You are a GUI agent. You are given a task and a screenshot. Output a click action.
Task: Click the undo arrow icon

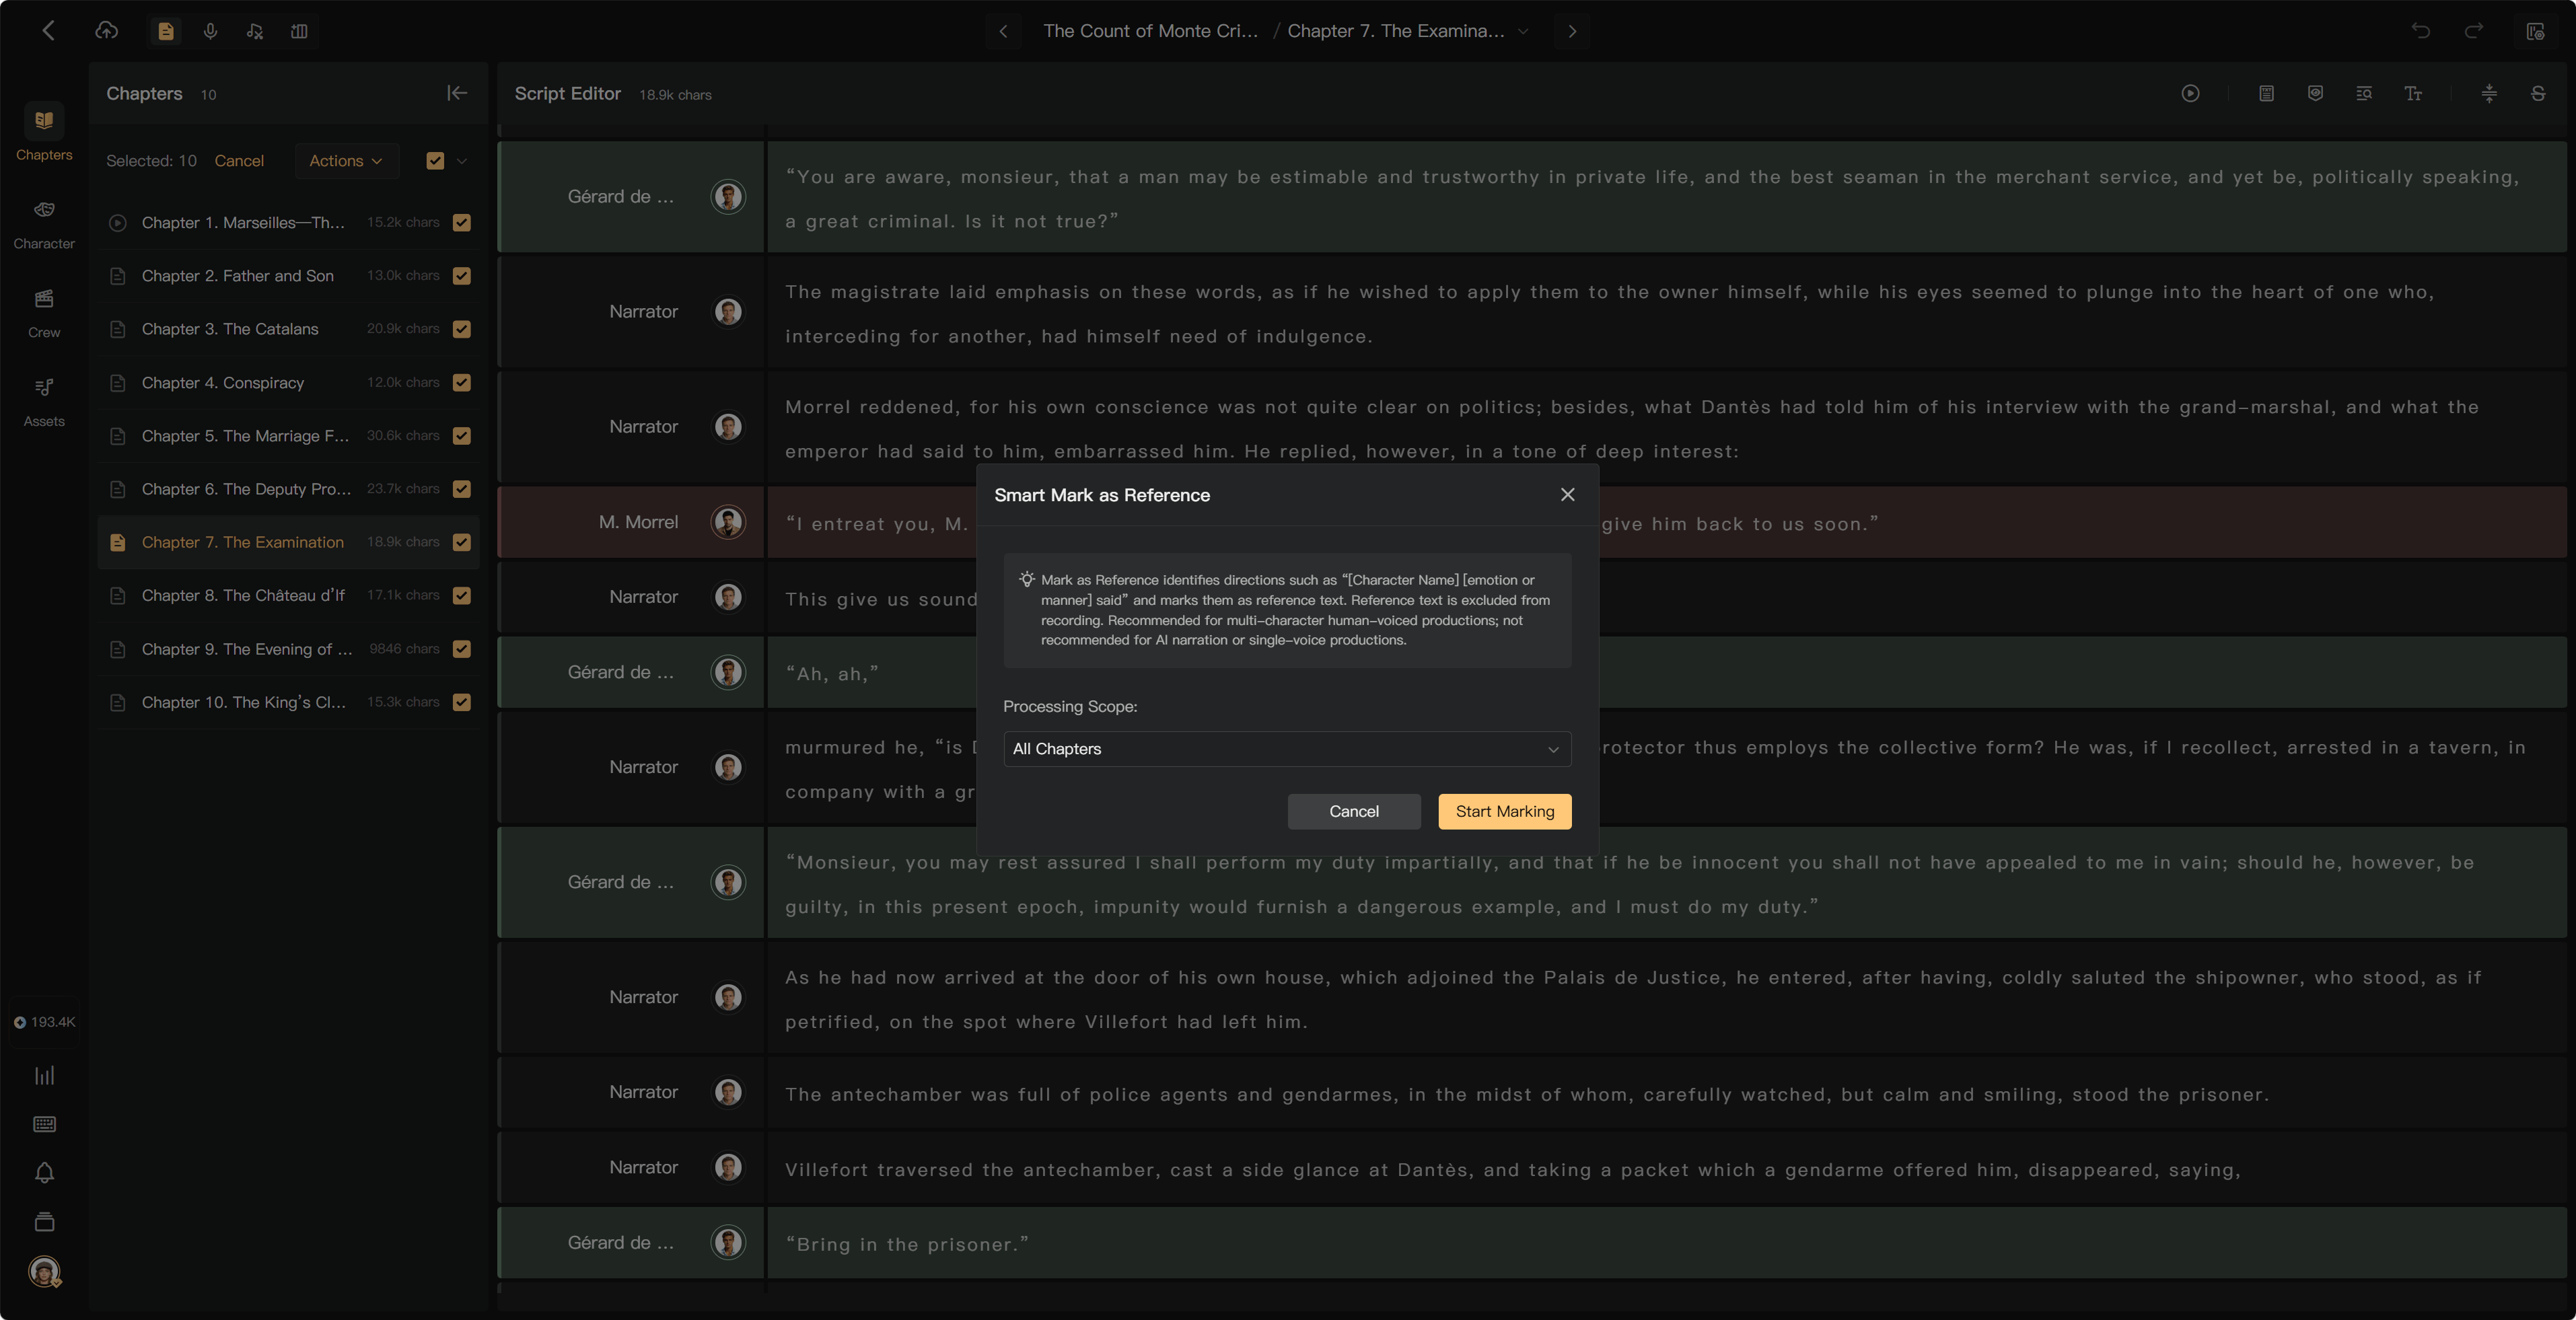(x=2420, y=31)
